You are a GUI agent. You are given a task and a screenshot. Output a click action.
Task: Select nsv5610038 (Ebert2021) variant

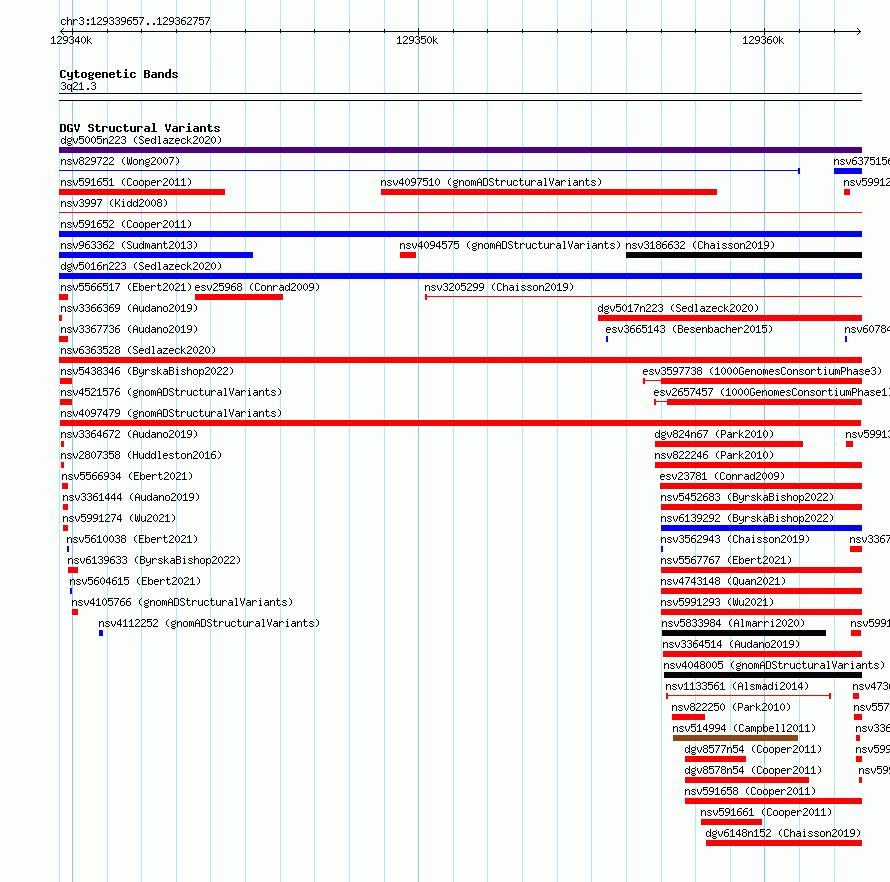(x=132, y=539)
